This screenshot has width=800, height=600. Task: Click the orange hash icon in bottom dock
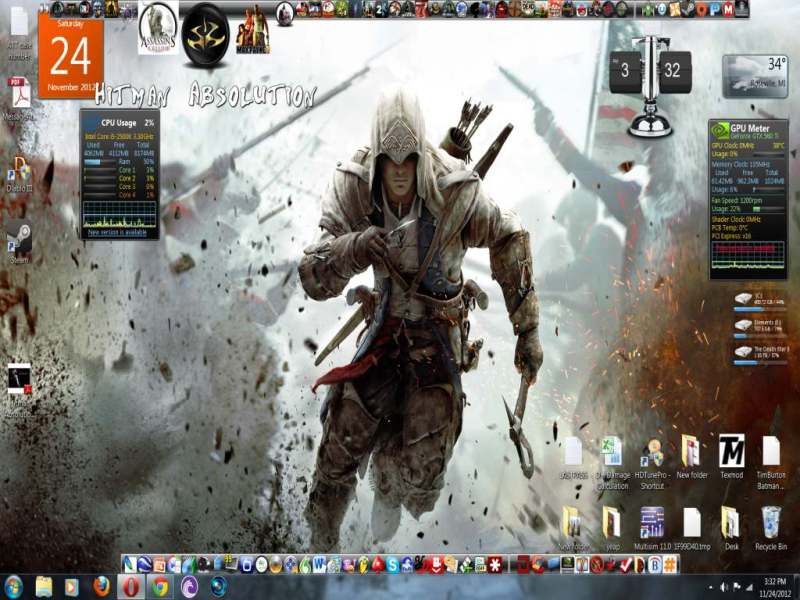[x=670, y=564]
